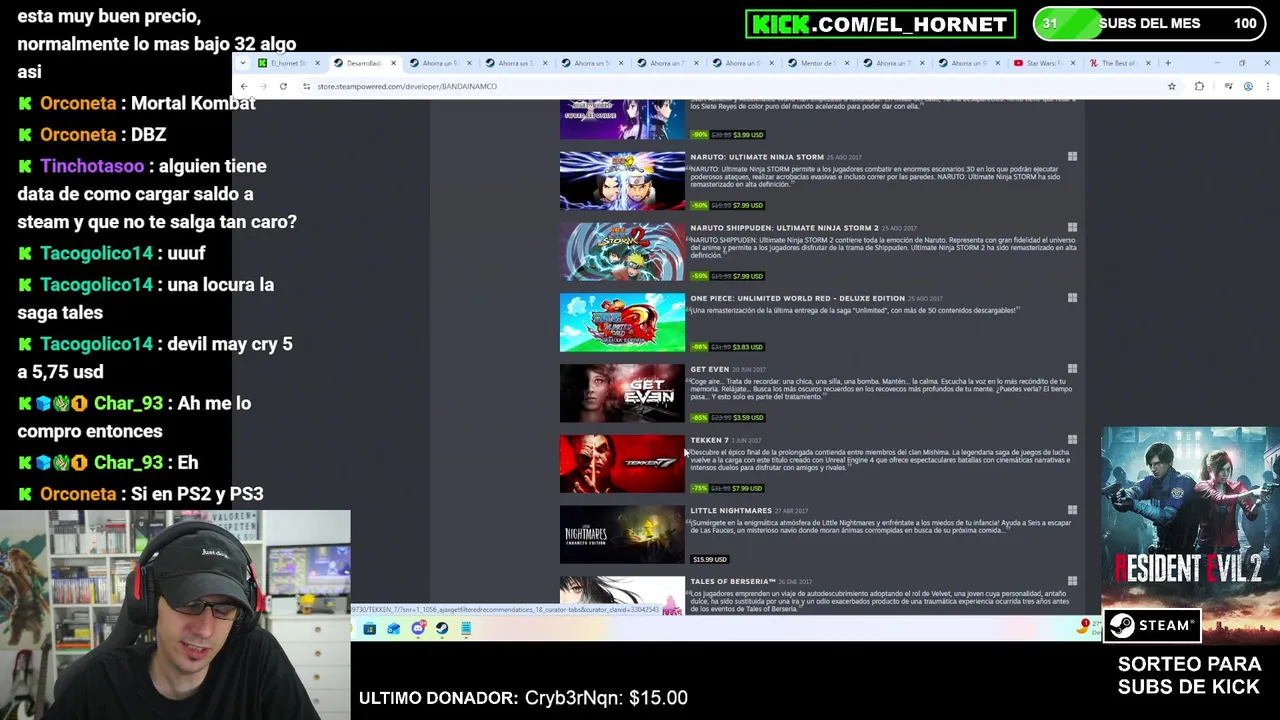Image resolution: width=1280 pixels, height=720 pixels.
Task: Close The Best of tab
Action: 1148,63
